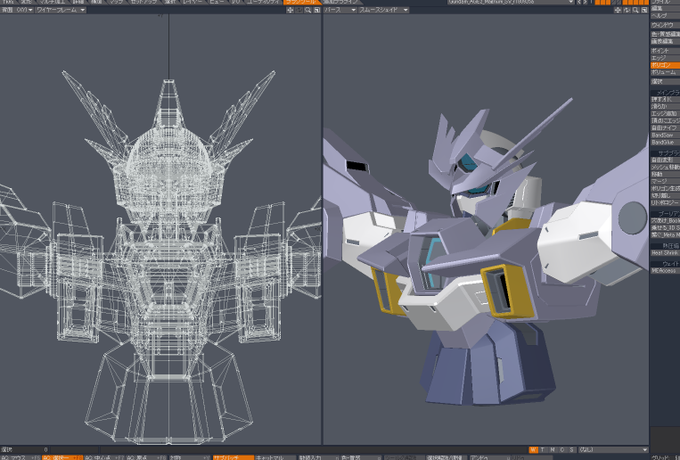
Task: Open the 編集 menu in the right sidebar
Action: 665,8
